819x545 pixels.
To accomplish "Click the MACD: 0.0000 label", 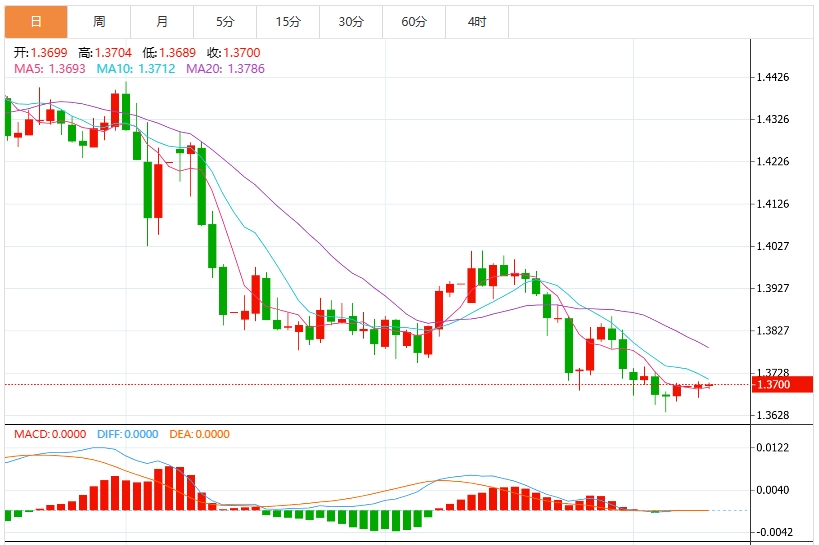I will [50, 434].
